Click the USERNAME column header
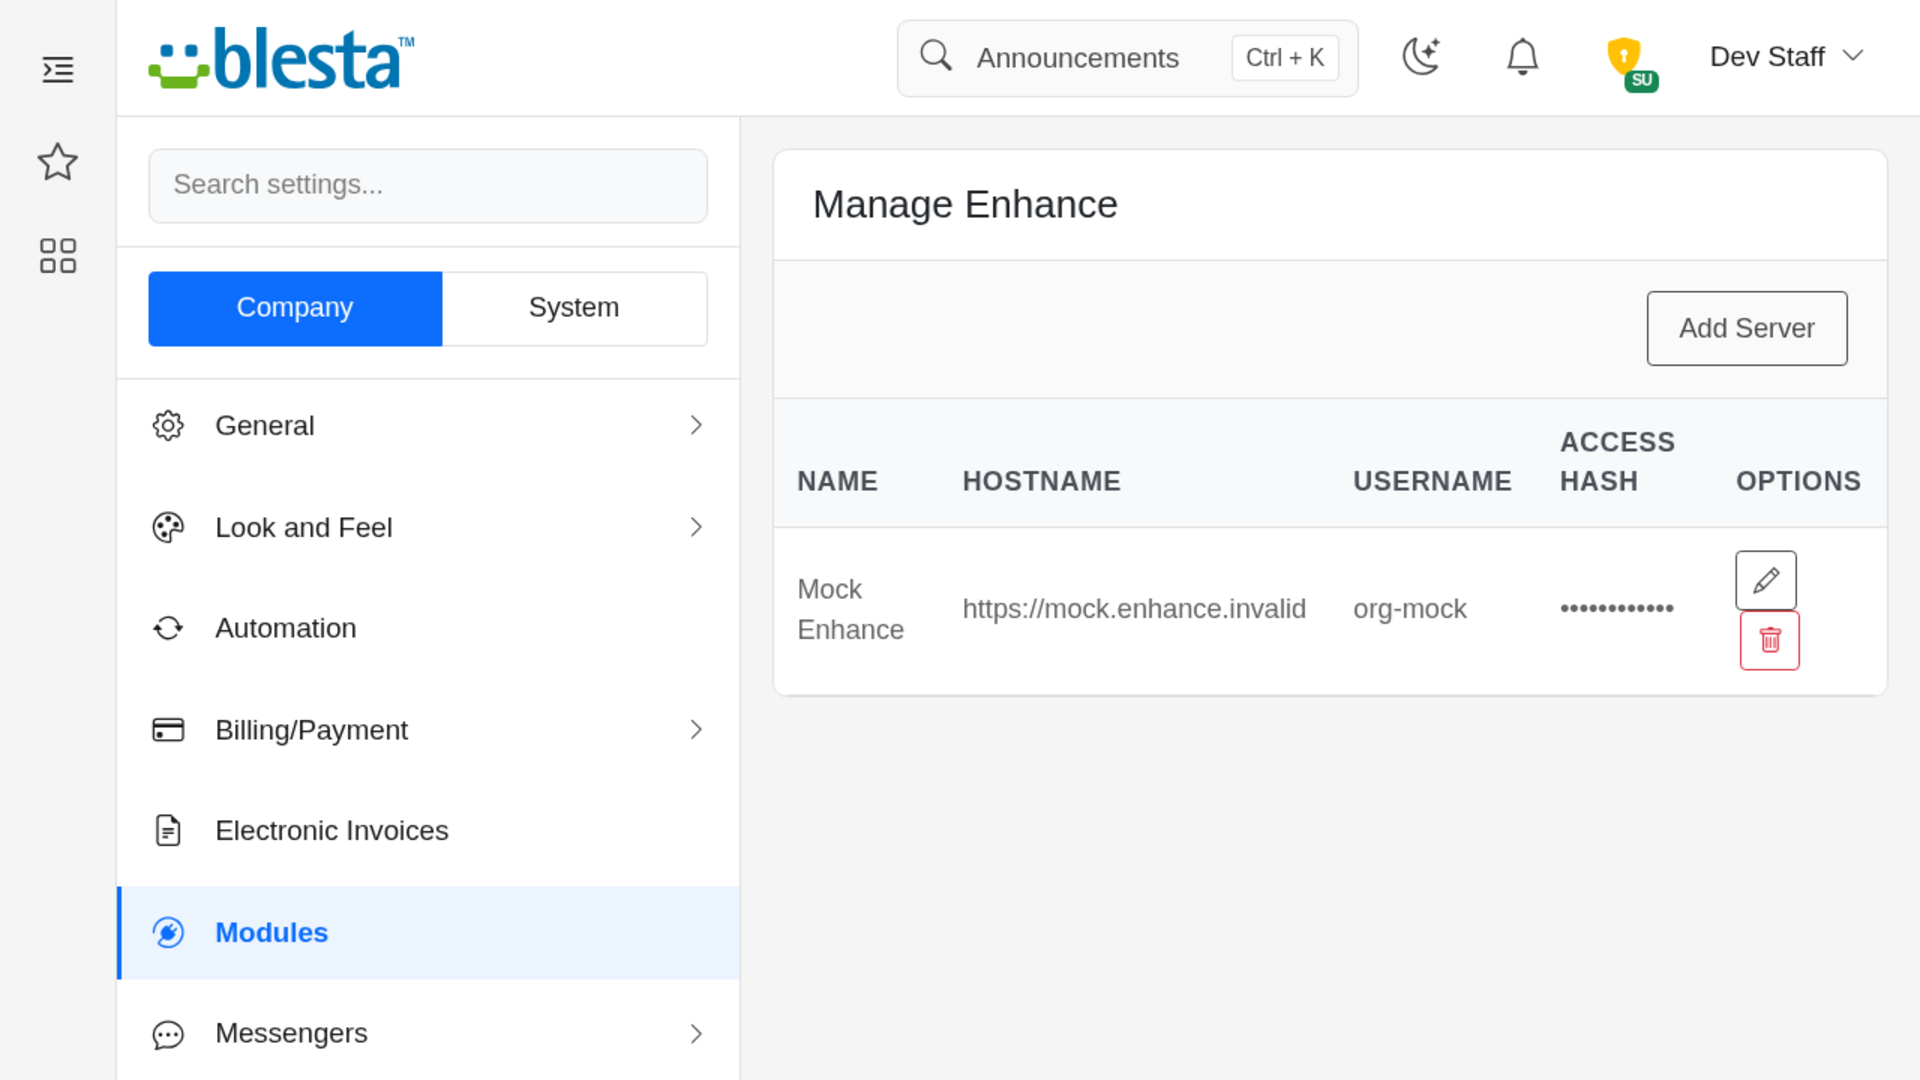Image resolution: width=1920 pixels, height=1080 pixels. click(x=1432, y=481)
